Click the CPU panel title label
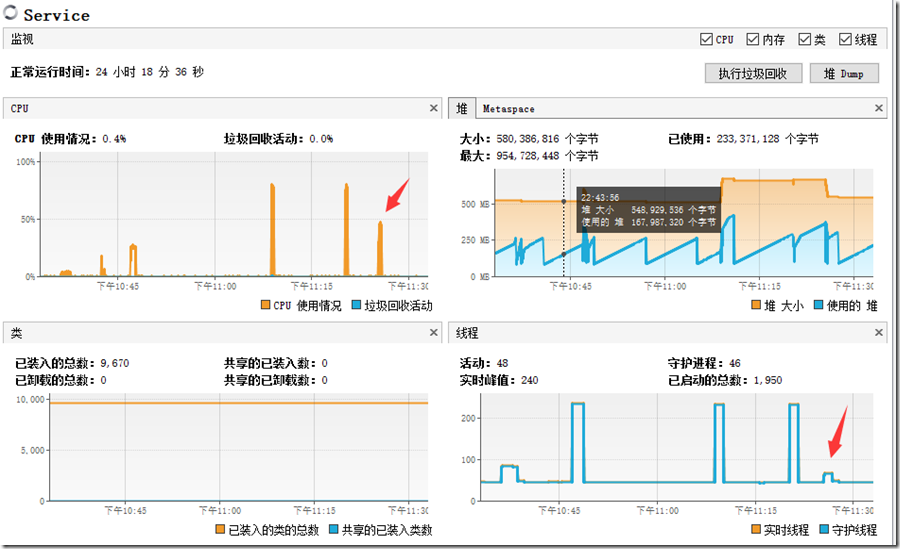900x549 pixels. pyautogui.click(x=20, y=109)
